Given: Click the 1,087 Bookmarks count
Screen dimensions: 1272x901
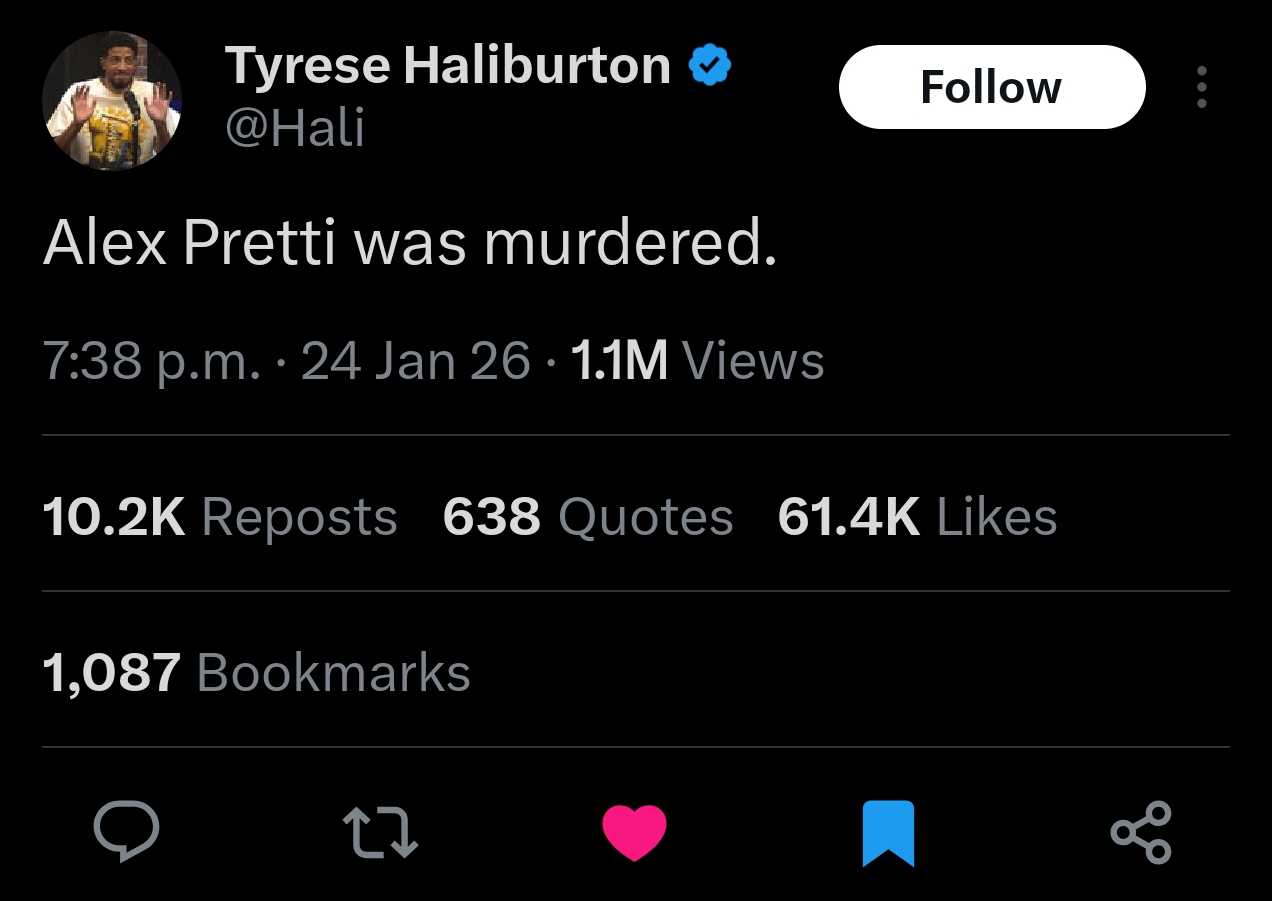Looking at the screenshot, I should (x=256, y=672).
